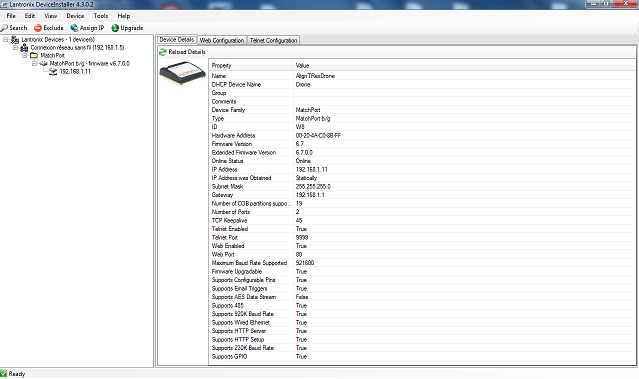This screenshot has height=379, width=639.
Task: Click the green Ready status icon
Action: (x=4, y=373)
